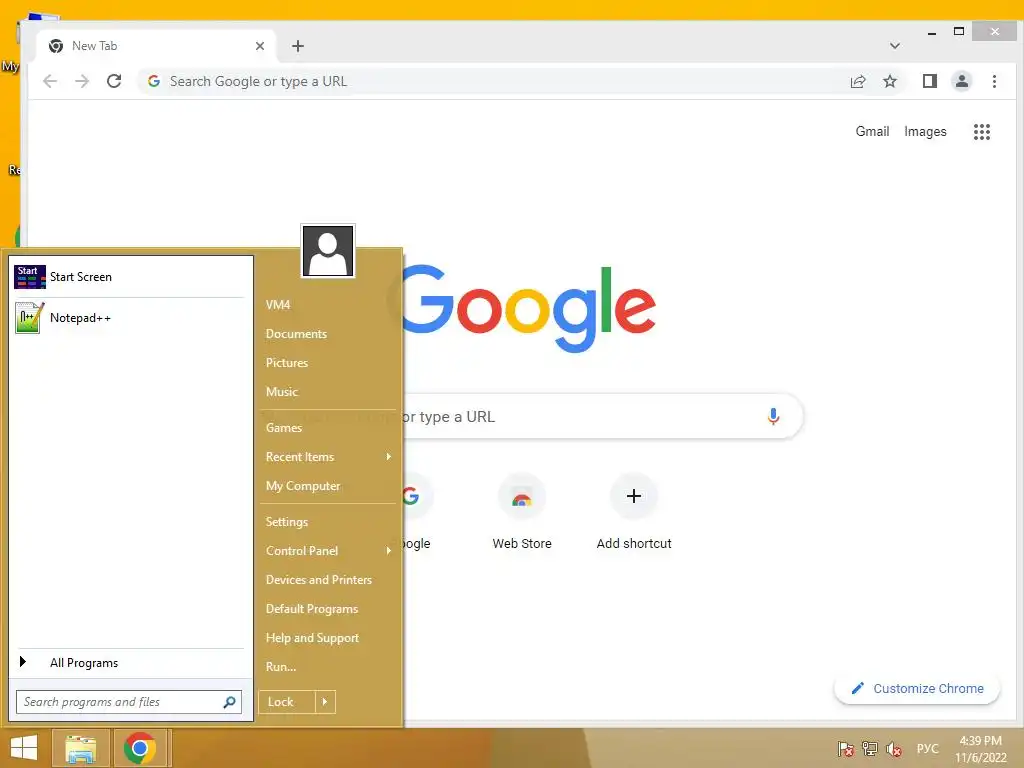Screen dimensions: 1024x768
Task: Click the Lock button
Action: [x=287, y=702]
